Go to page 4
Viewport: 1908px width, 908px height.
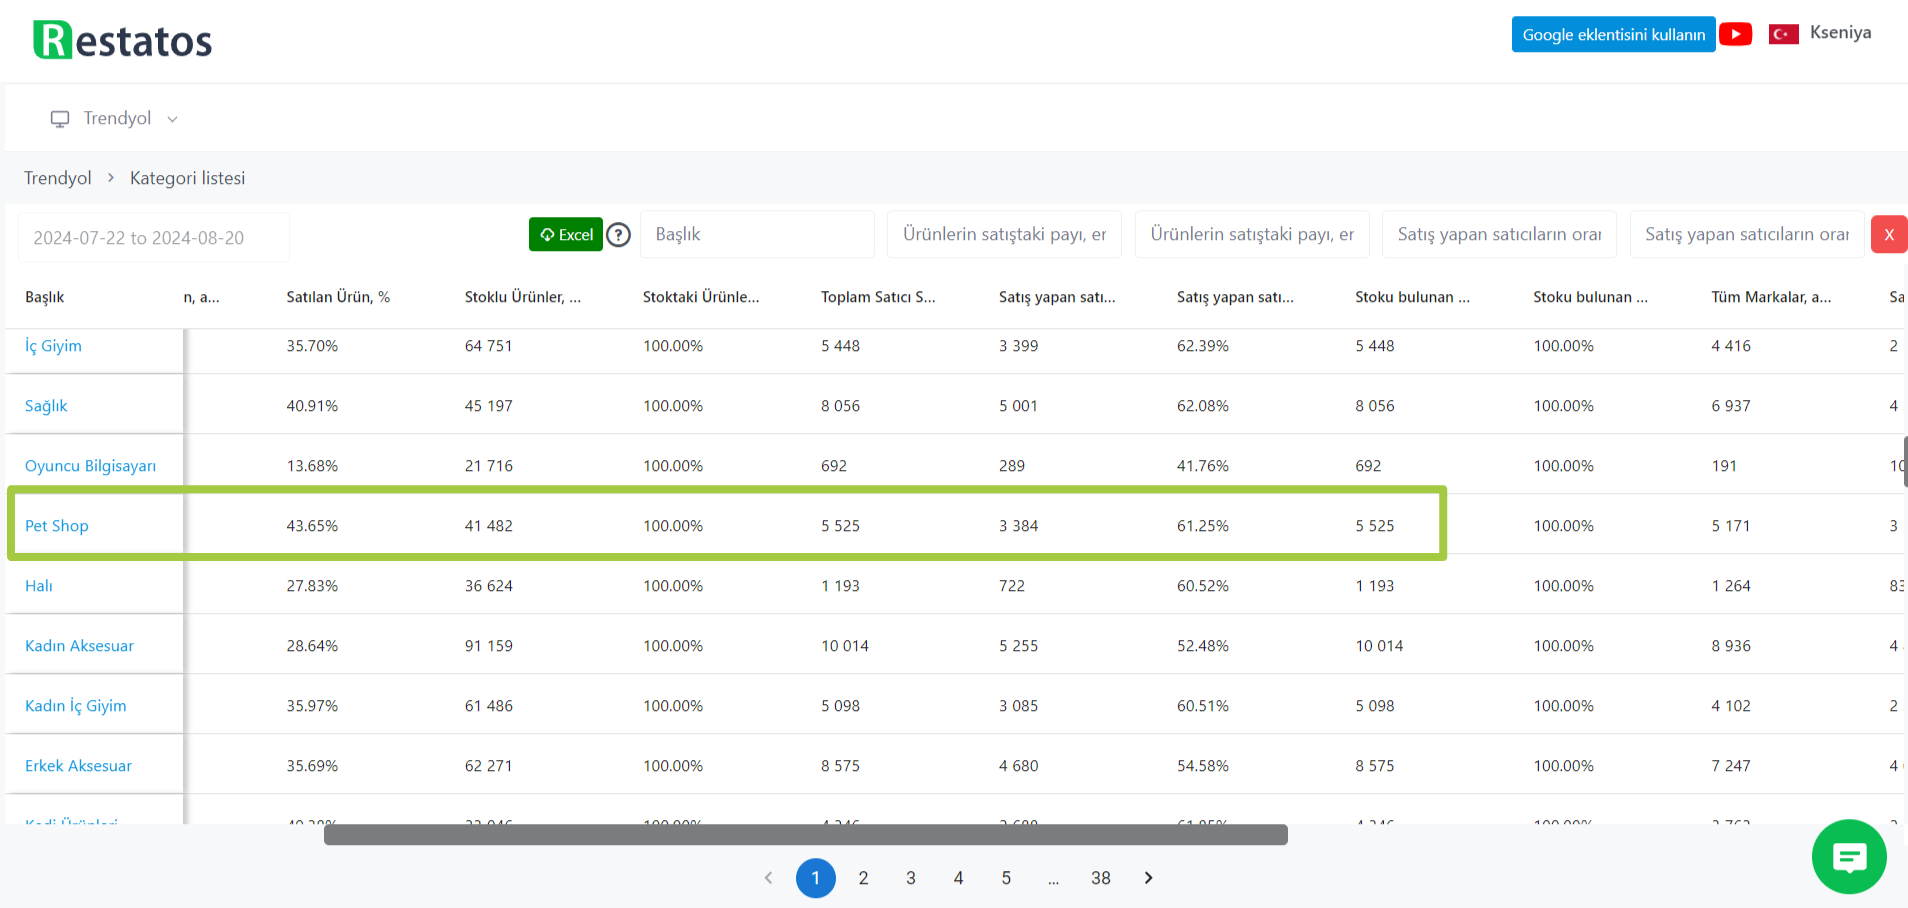coord(958,878)
